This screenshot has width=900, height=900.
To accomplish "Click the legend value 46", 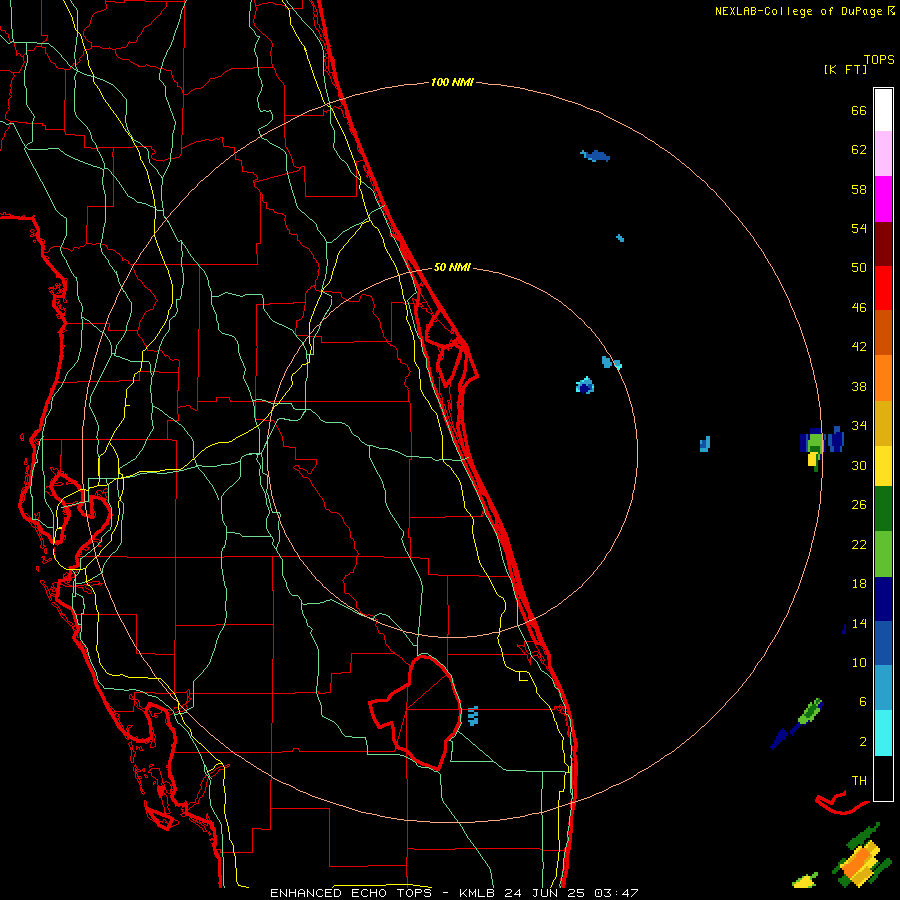I will tap(859, 308).
